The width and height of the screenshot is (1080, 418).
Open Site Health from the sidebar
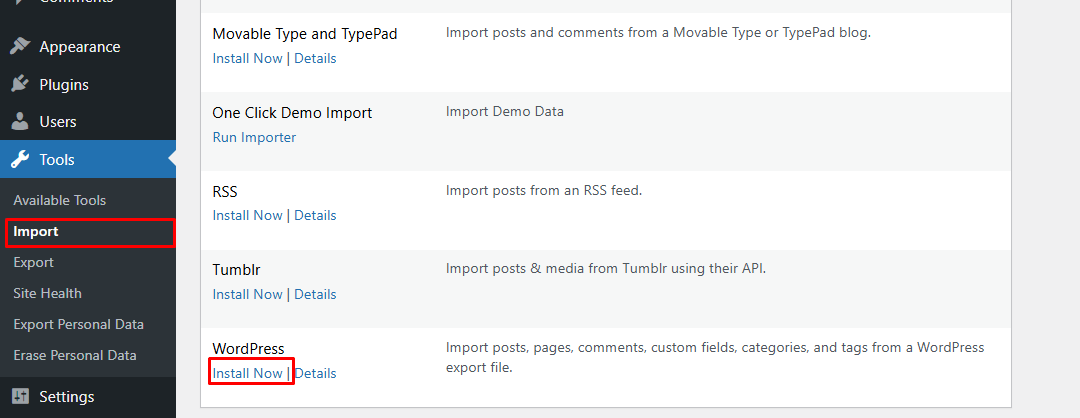point(47,293)
